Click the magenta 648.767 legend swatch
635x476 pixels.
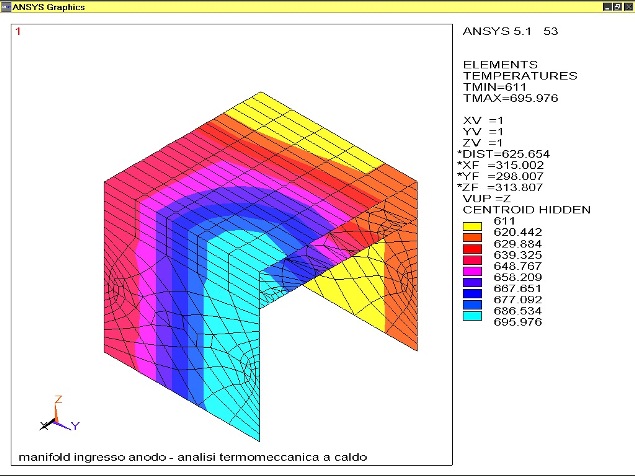coord(472,271)
